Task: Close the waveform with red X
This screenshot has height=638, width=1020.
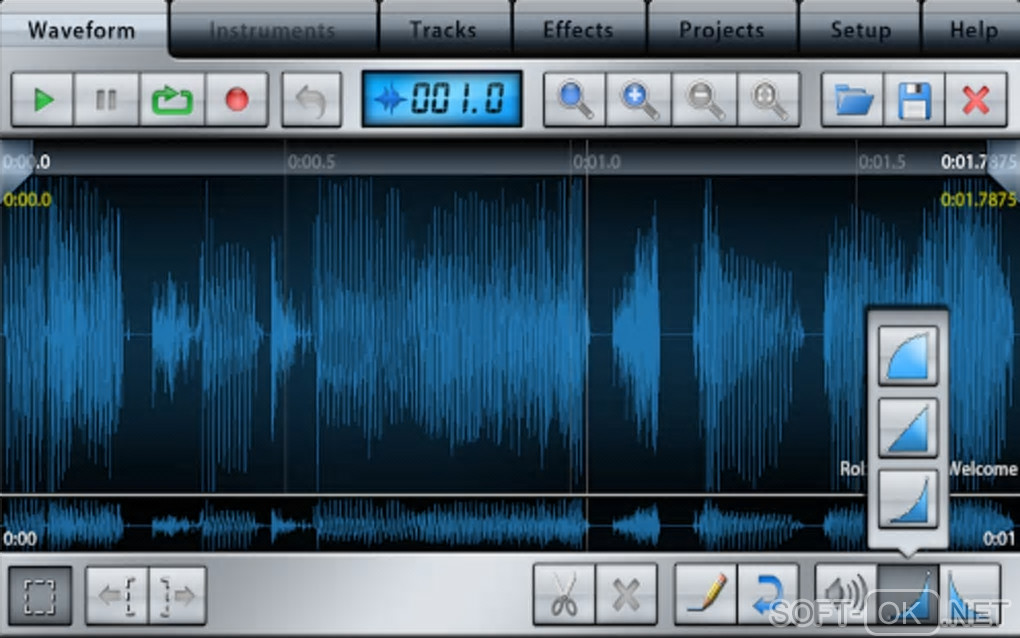Action: point(976,100)
